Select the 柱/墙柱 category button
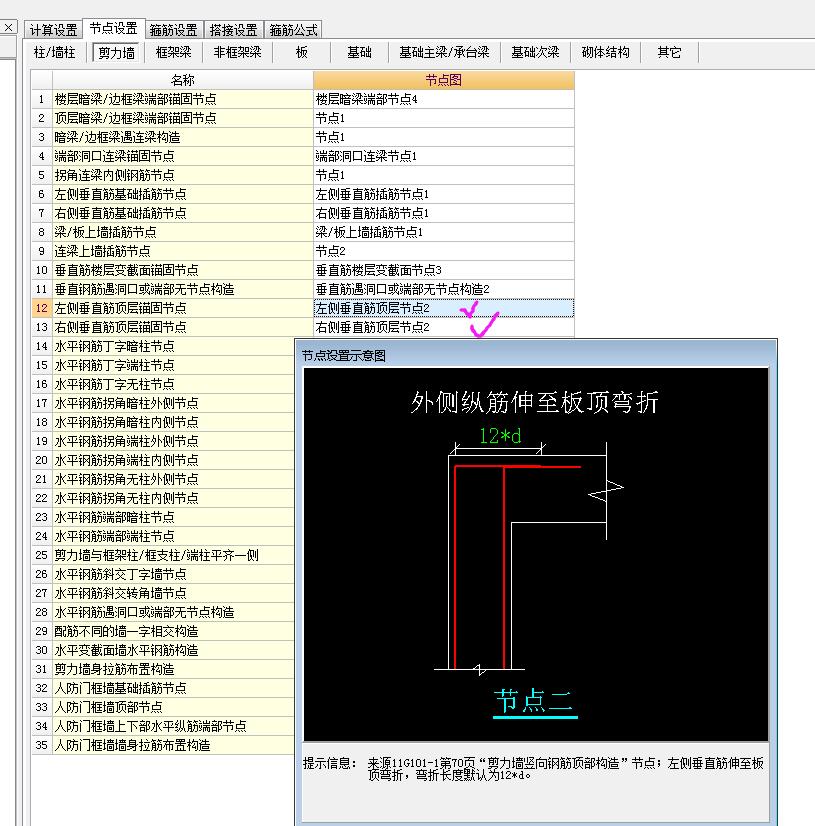This screenshot has height=826, width=815. (x=55, y=52)
